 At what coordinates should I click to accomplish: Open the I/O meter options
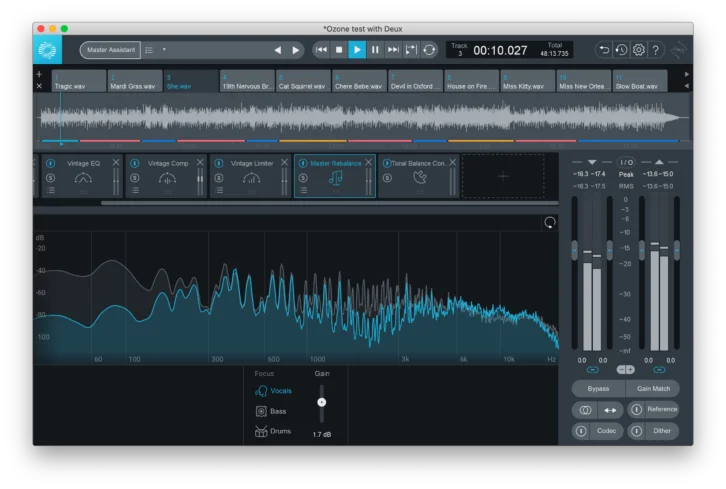tap(626, 163)
